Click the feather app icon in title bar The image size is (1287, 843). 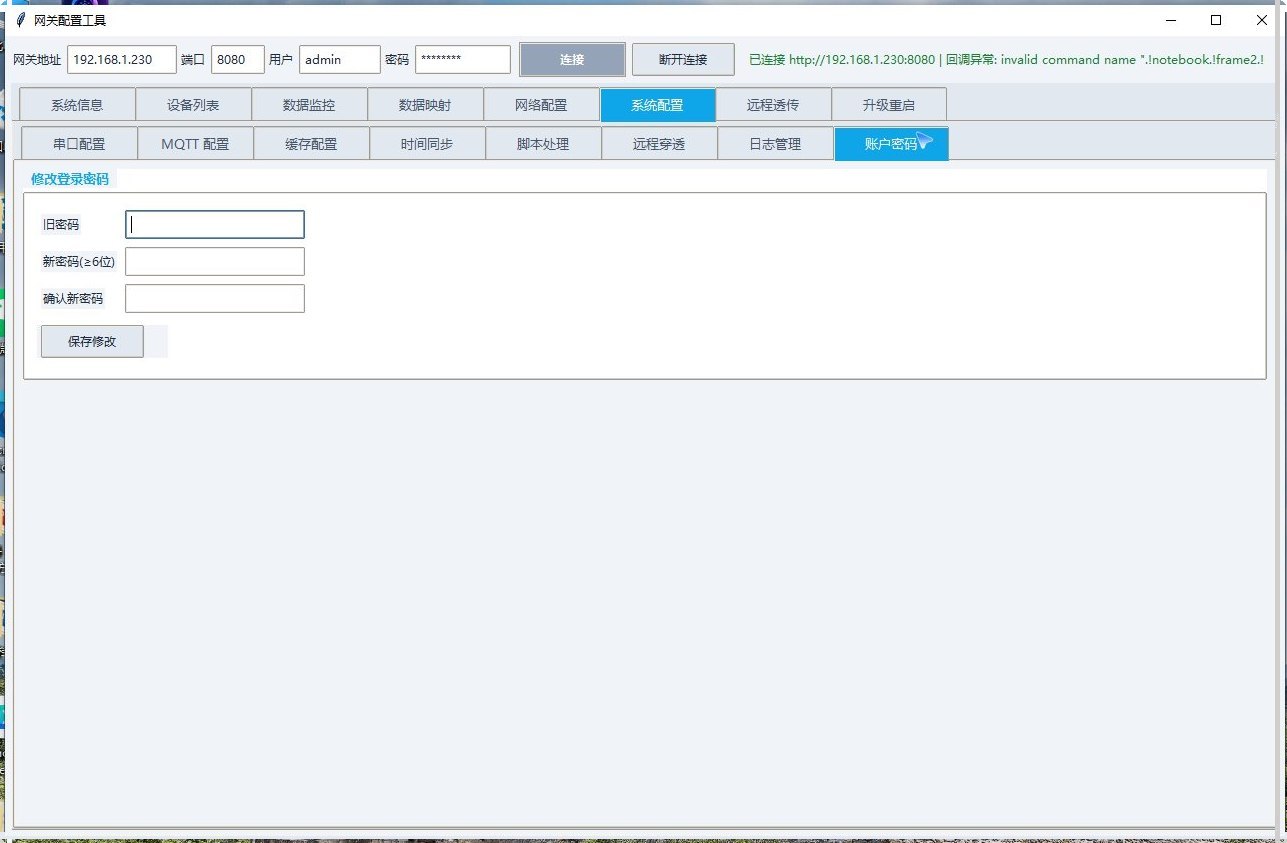[20, 20]
